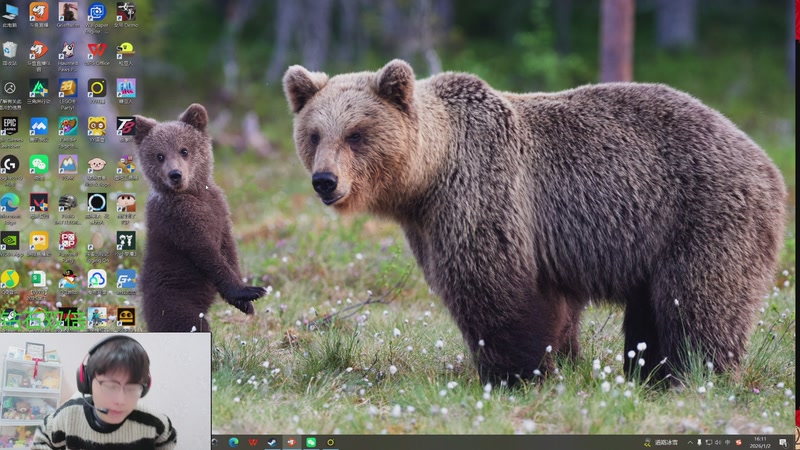Image resolution: width=800 pixels, height=450 pixels.
Task: Open the blue G+ desktop shortcut
Action: (x=126, y=282)
